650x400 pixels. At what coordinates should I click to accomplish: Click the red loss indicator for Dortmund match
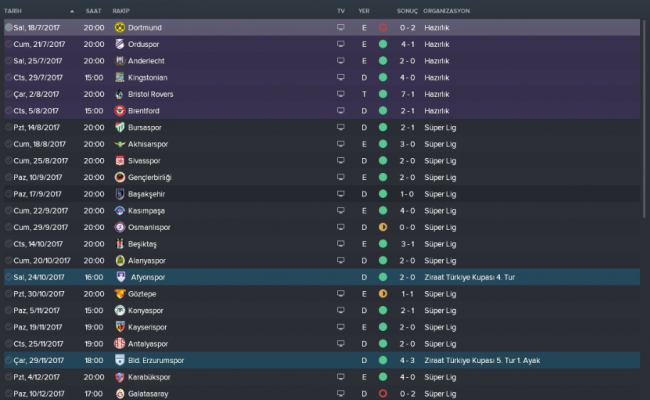[x=383, y=27]
